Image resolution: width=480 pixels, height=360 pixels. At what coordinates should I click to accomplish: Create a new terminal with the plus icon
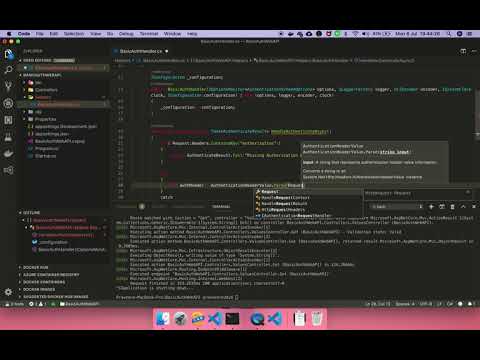coord(431,207)
